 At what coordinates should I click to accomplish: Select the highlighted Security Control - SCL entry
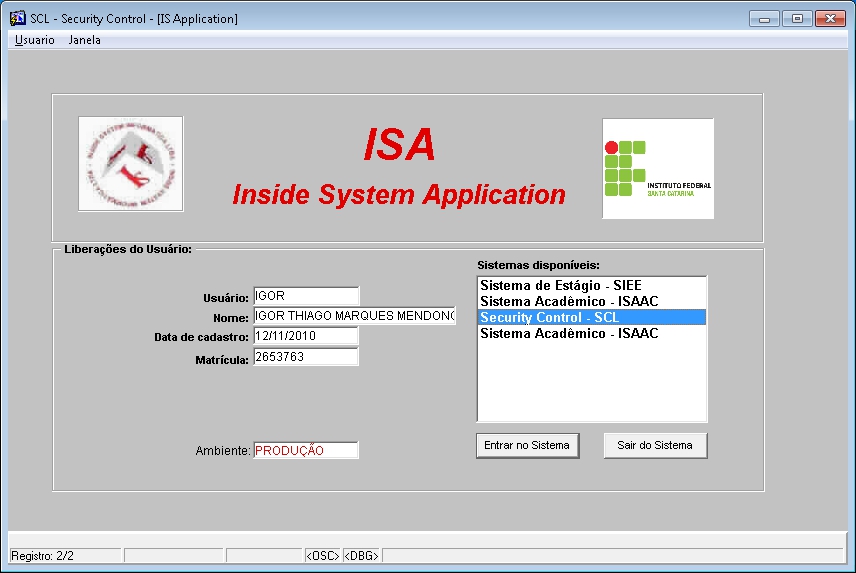click(x=591, y=317)
